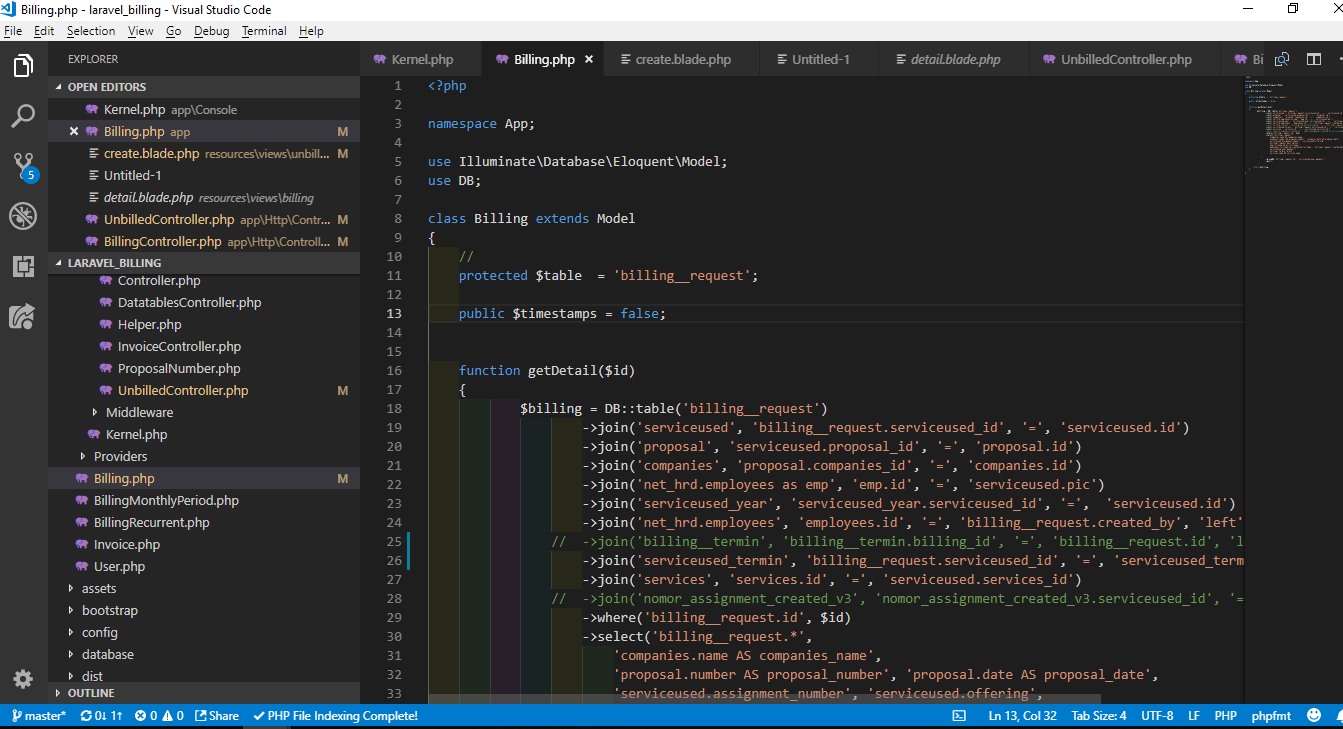This screenshot has height=729, width=1343.
Task: Open the Debug view in activity bar
Action: click(23, 215)
